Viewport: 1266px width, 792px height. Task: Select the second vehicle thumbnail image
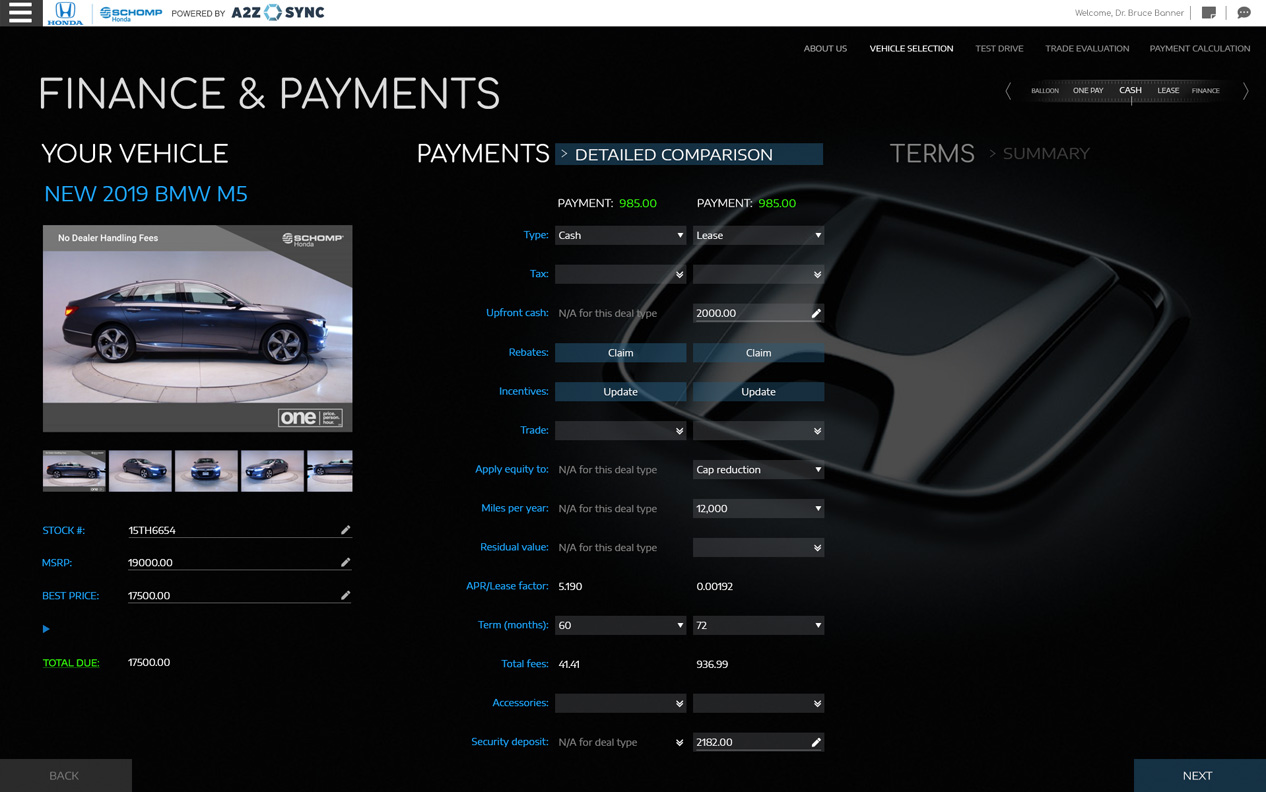click(140, 471)
